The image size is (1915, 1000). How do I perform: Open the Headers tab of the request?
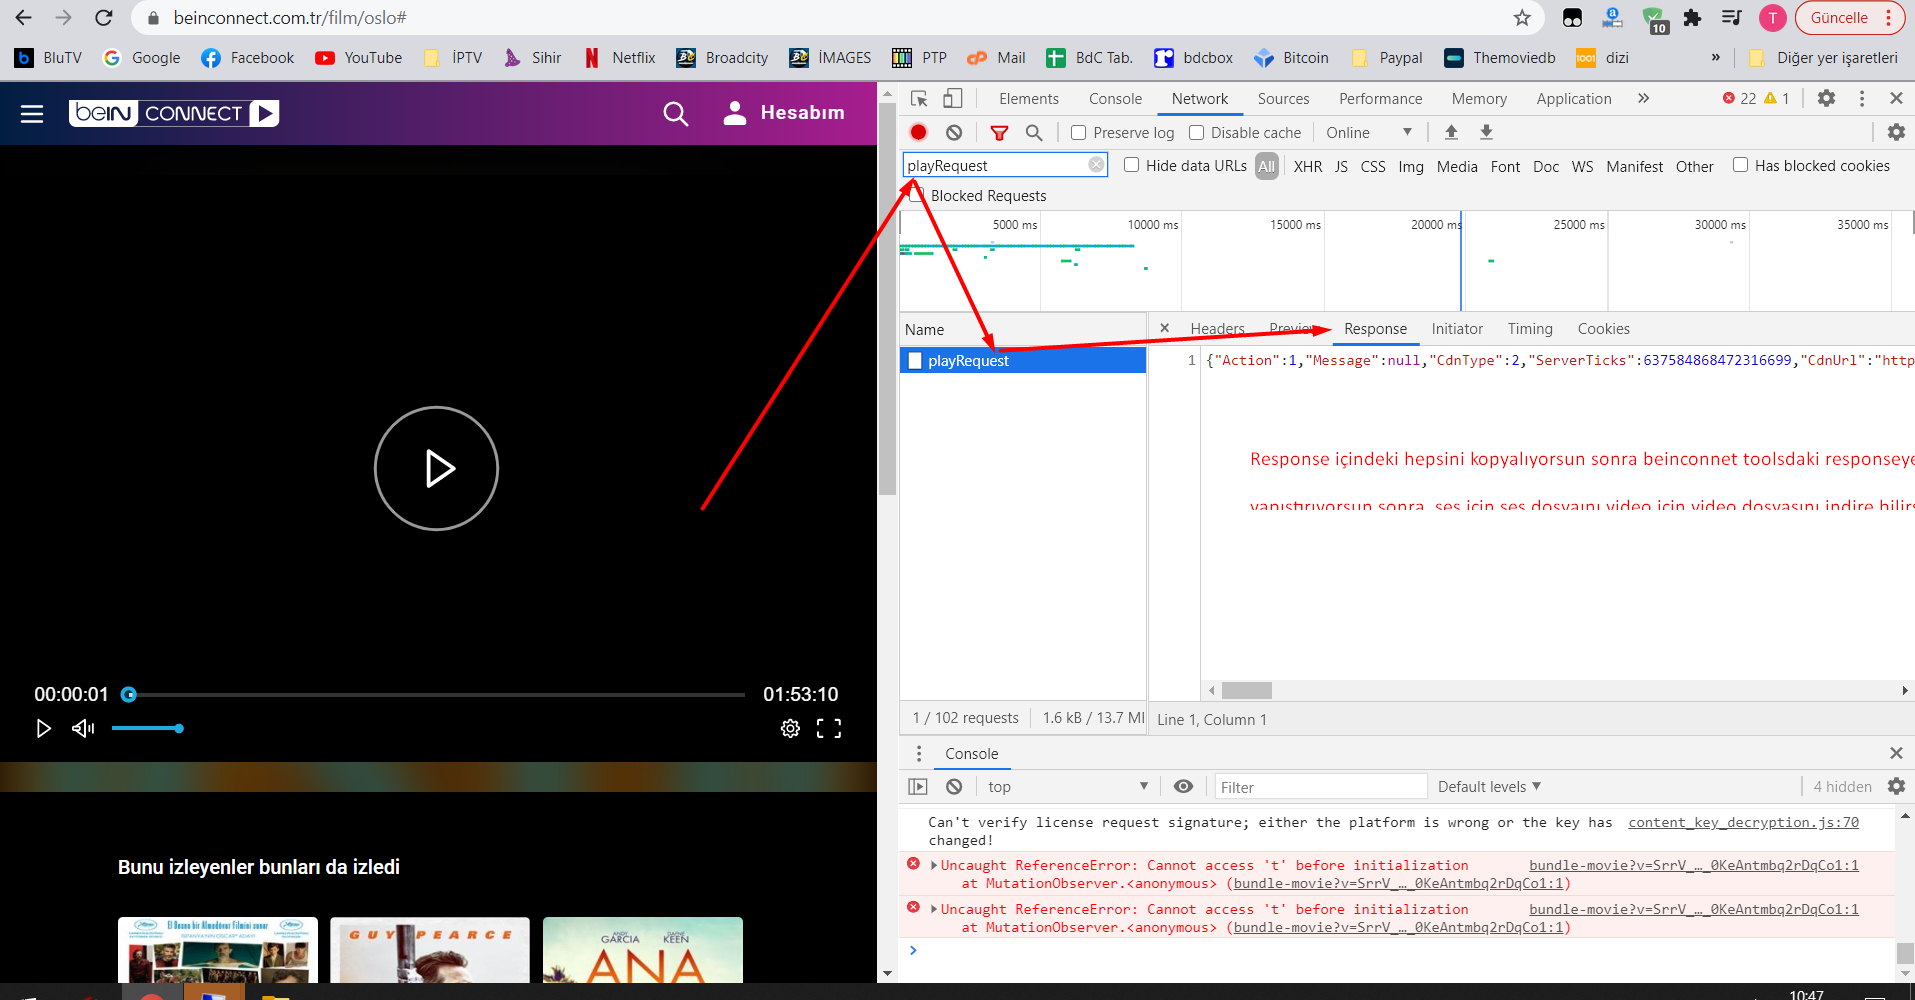[1217, 329]
